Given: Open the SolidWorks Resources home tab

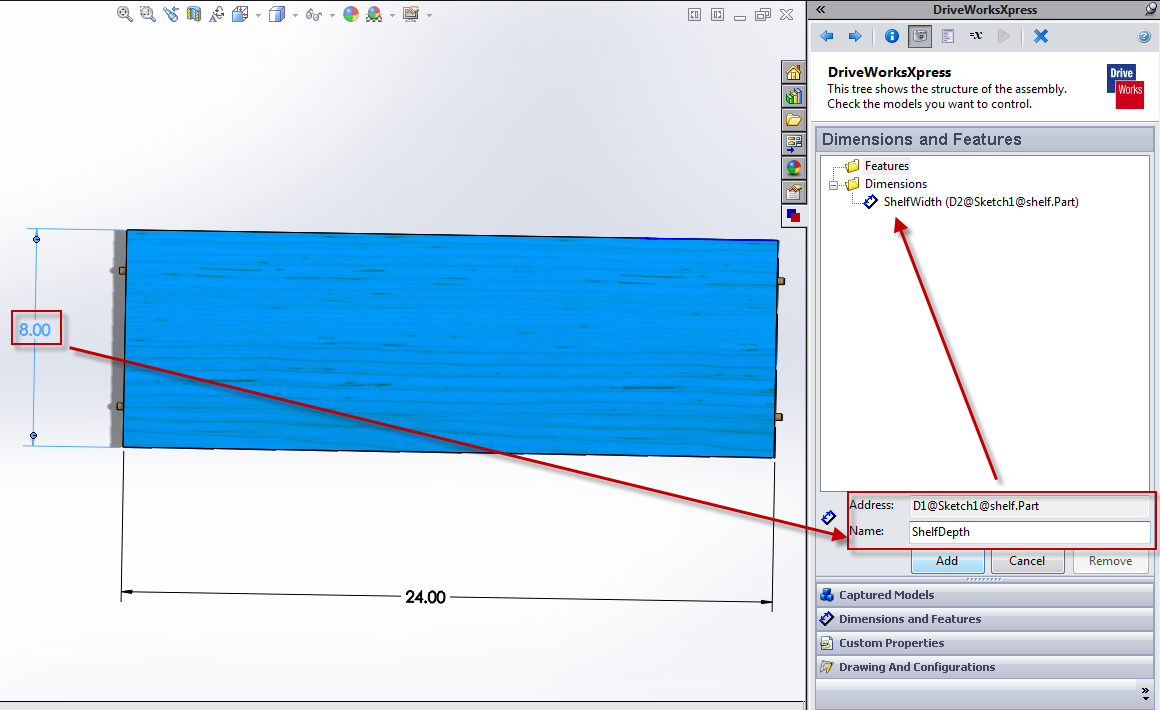Looking at the screenshot, I should (x=794, y=72).
